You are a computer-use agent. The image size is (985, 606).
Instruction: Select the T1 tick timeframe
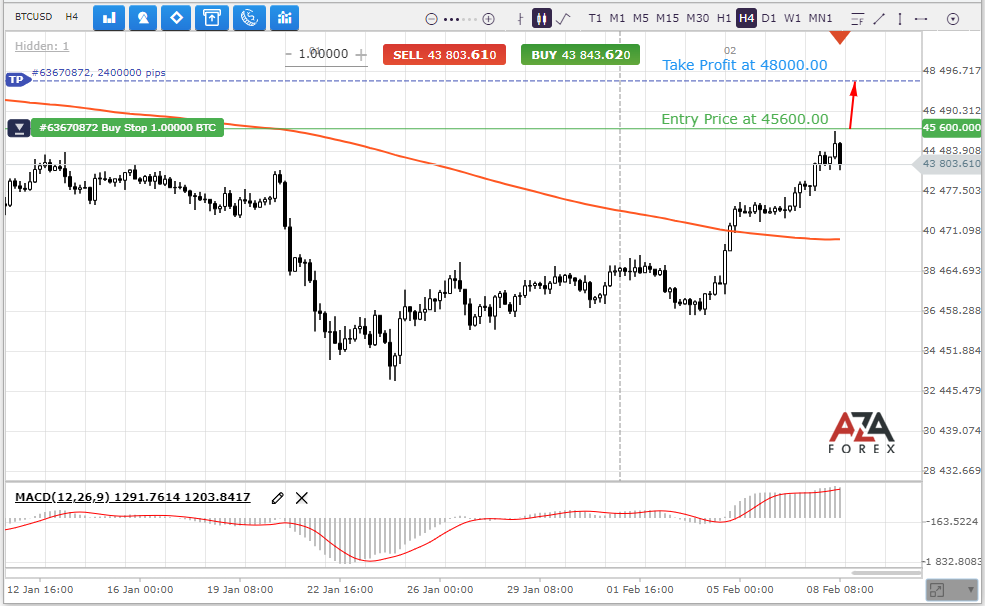(595, 18)
